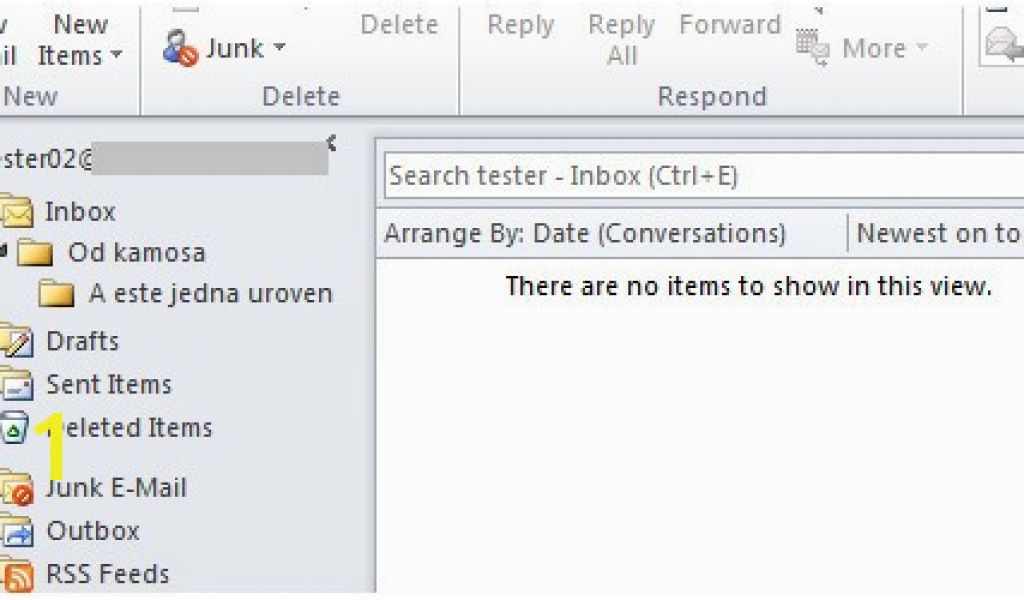
Task: Select the Outbox folder icon
Action: click(16, 531)
